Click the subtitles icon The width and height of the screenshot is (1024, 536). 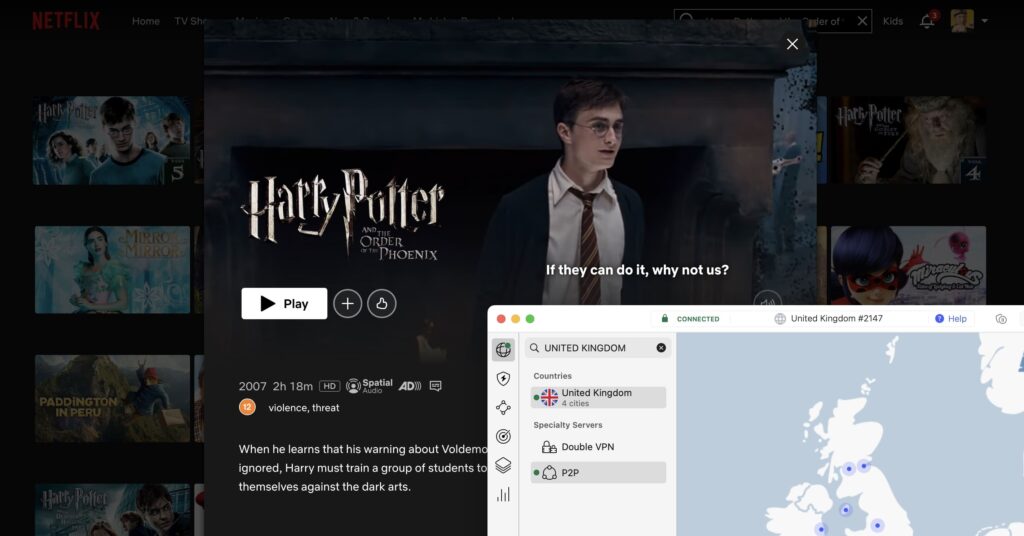436,386
